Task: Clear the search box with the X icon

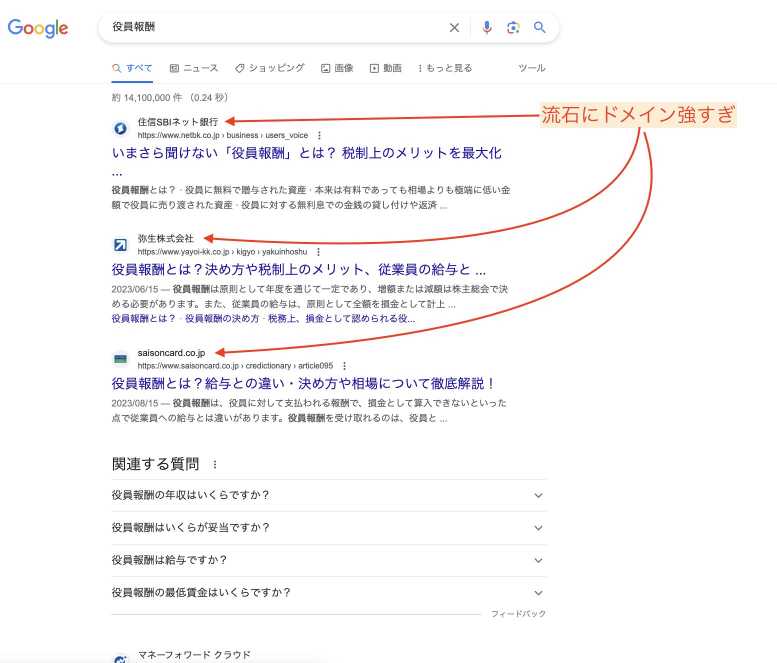Action: 454,28
